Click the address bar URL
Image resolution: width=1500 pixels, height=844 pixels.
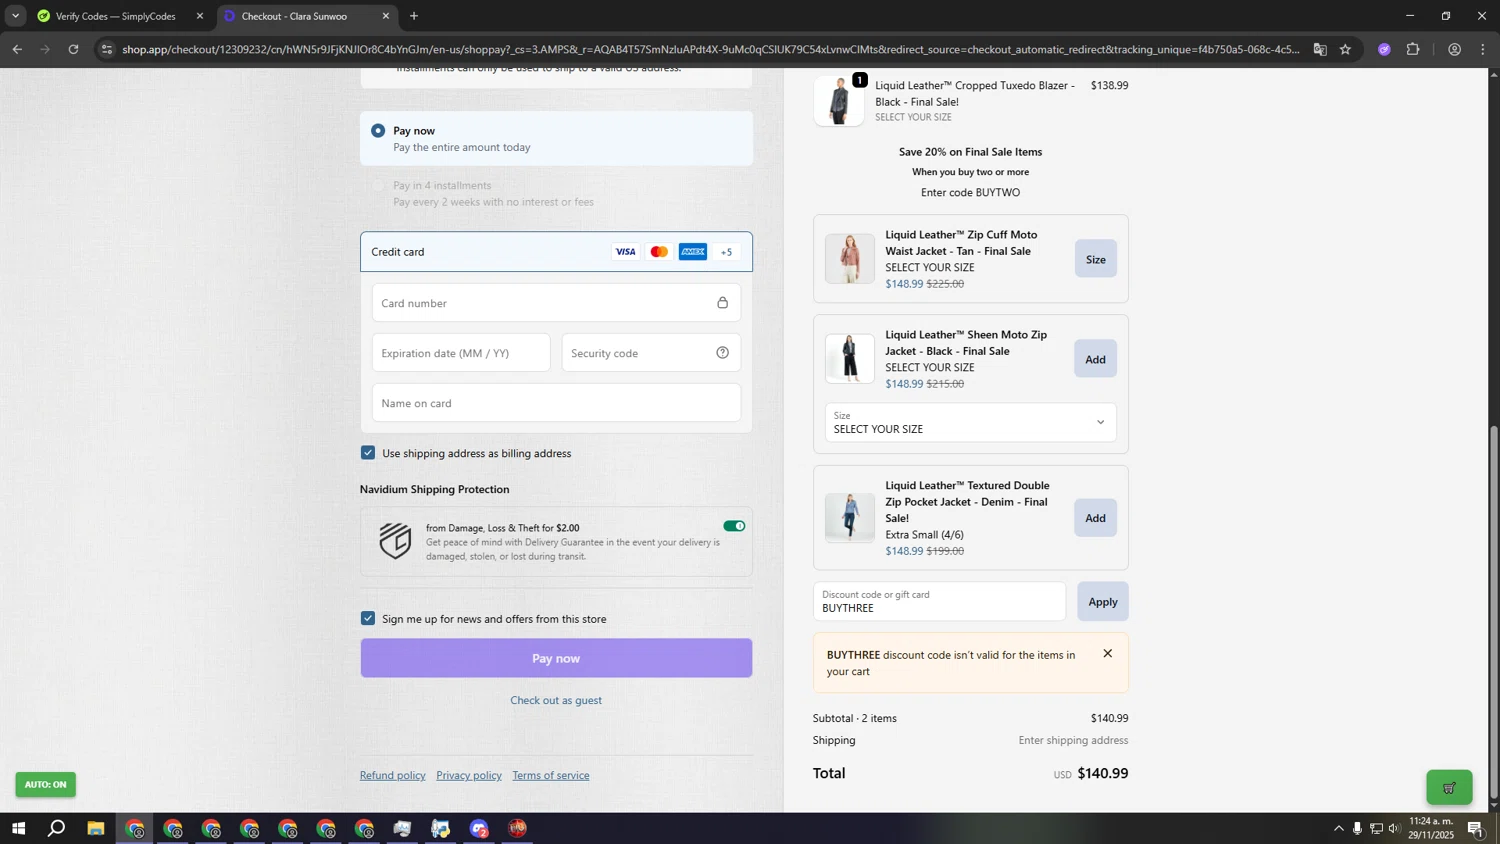pyautogui.click(x=710, y=49)
